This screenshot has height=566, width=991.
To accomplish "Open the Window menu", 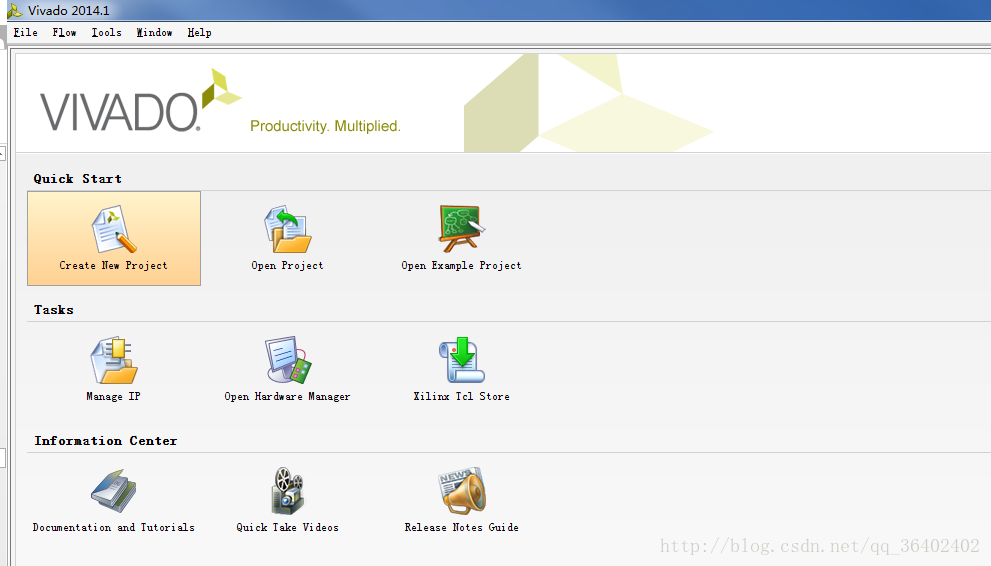I will tap(154, 32).
